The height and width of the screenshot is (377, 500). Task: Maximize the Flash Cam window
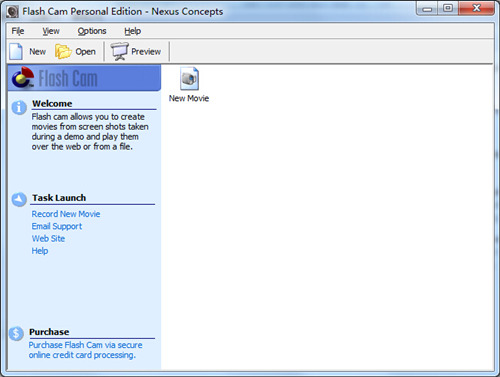click(x=448, y=9)
